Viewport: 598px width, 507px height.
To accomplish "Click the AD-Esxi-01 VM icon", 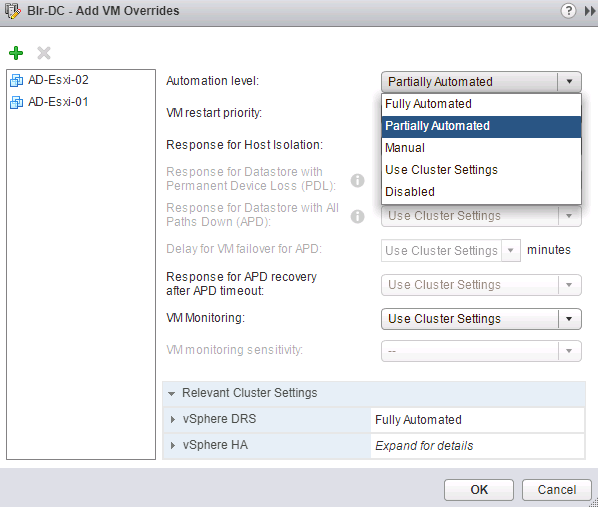I will [16, 102].
